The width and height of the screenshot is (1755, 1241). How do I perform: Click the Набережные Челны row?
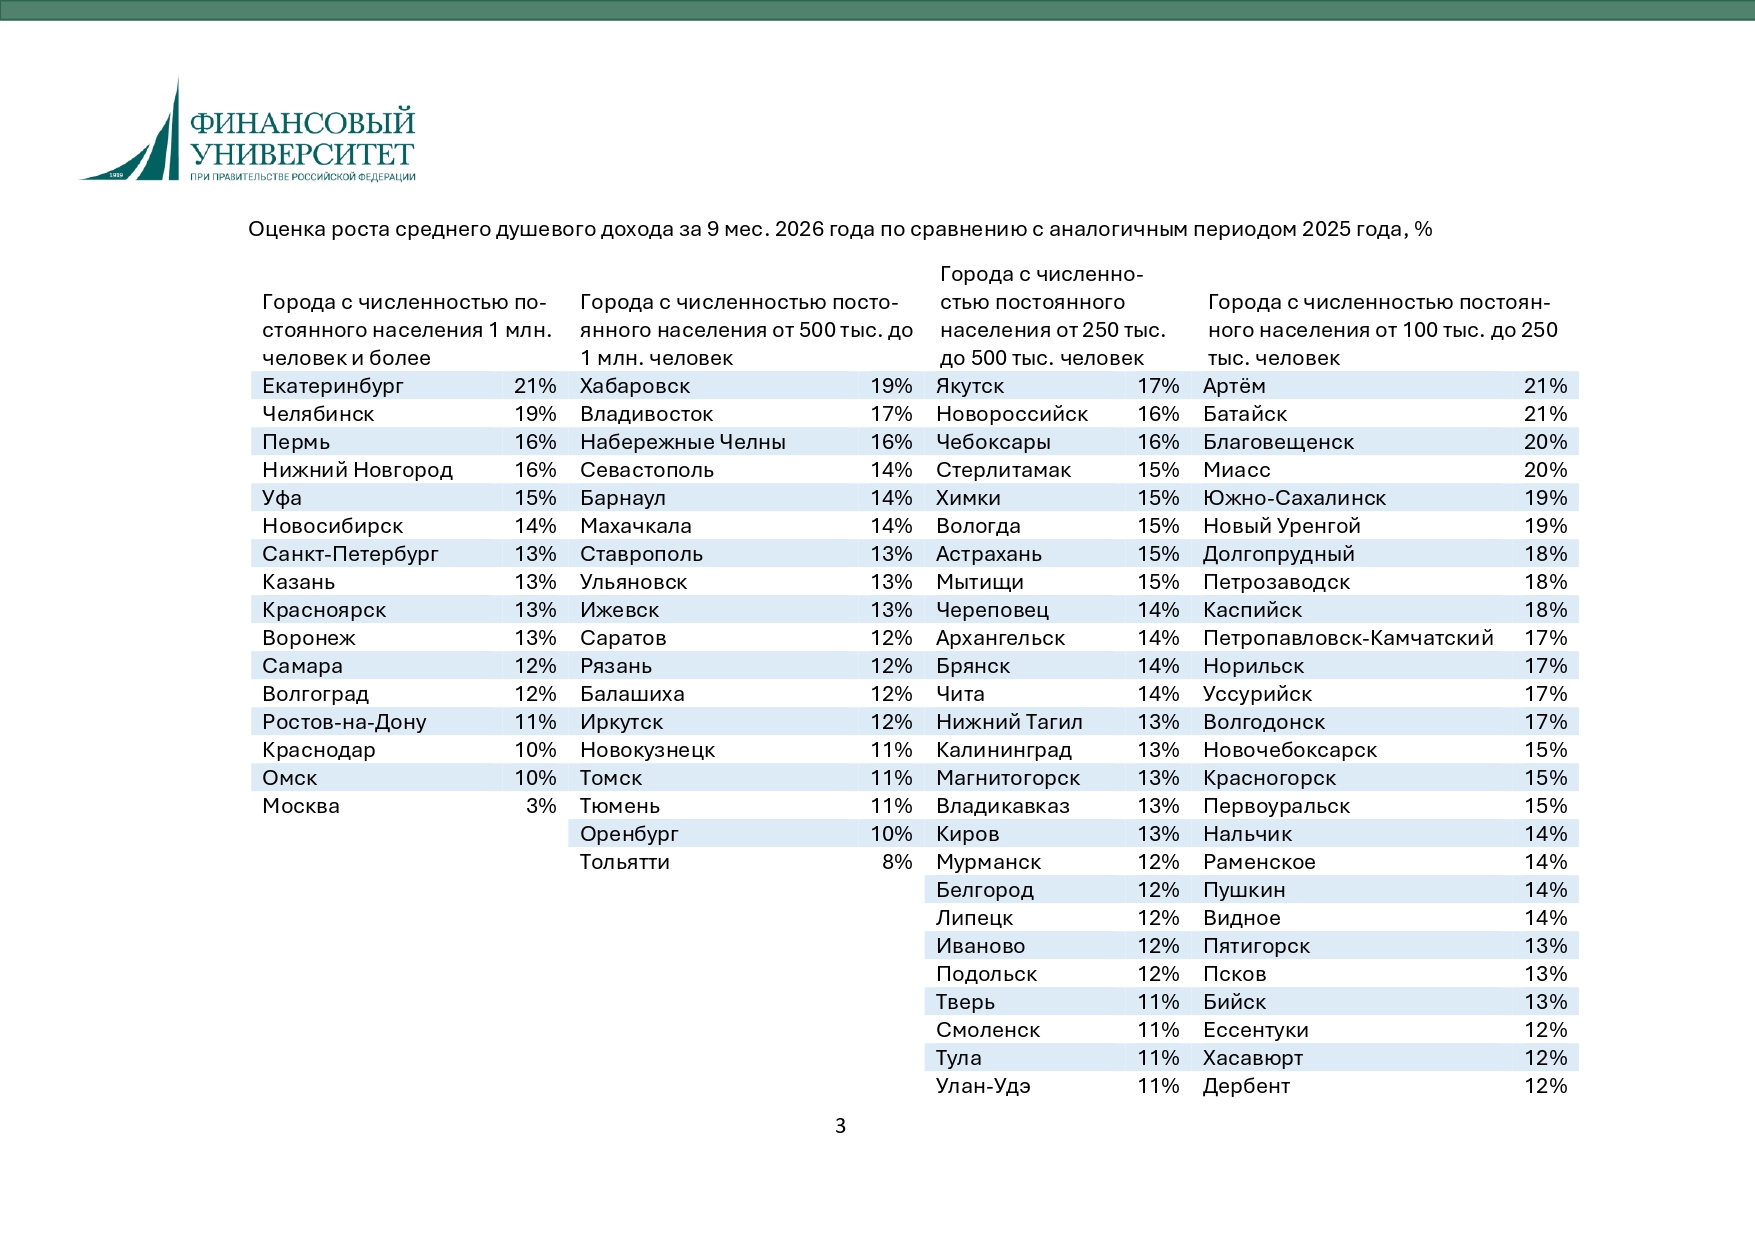coord(746,442)
